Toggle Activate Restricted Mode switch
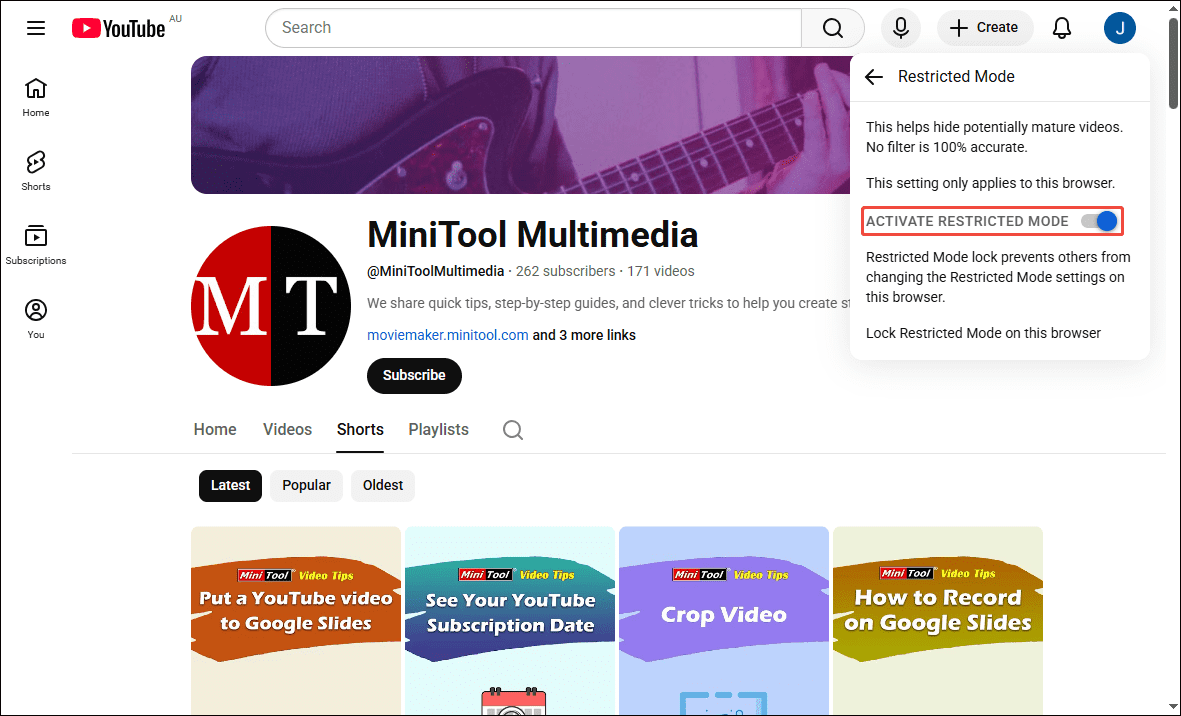The height and width of the screenshot is (716, 1181). 1099,221
